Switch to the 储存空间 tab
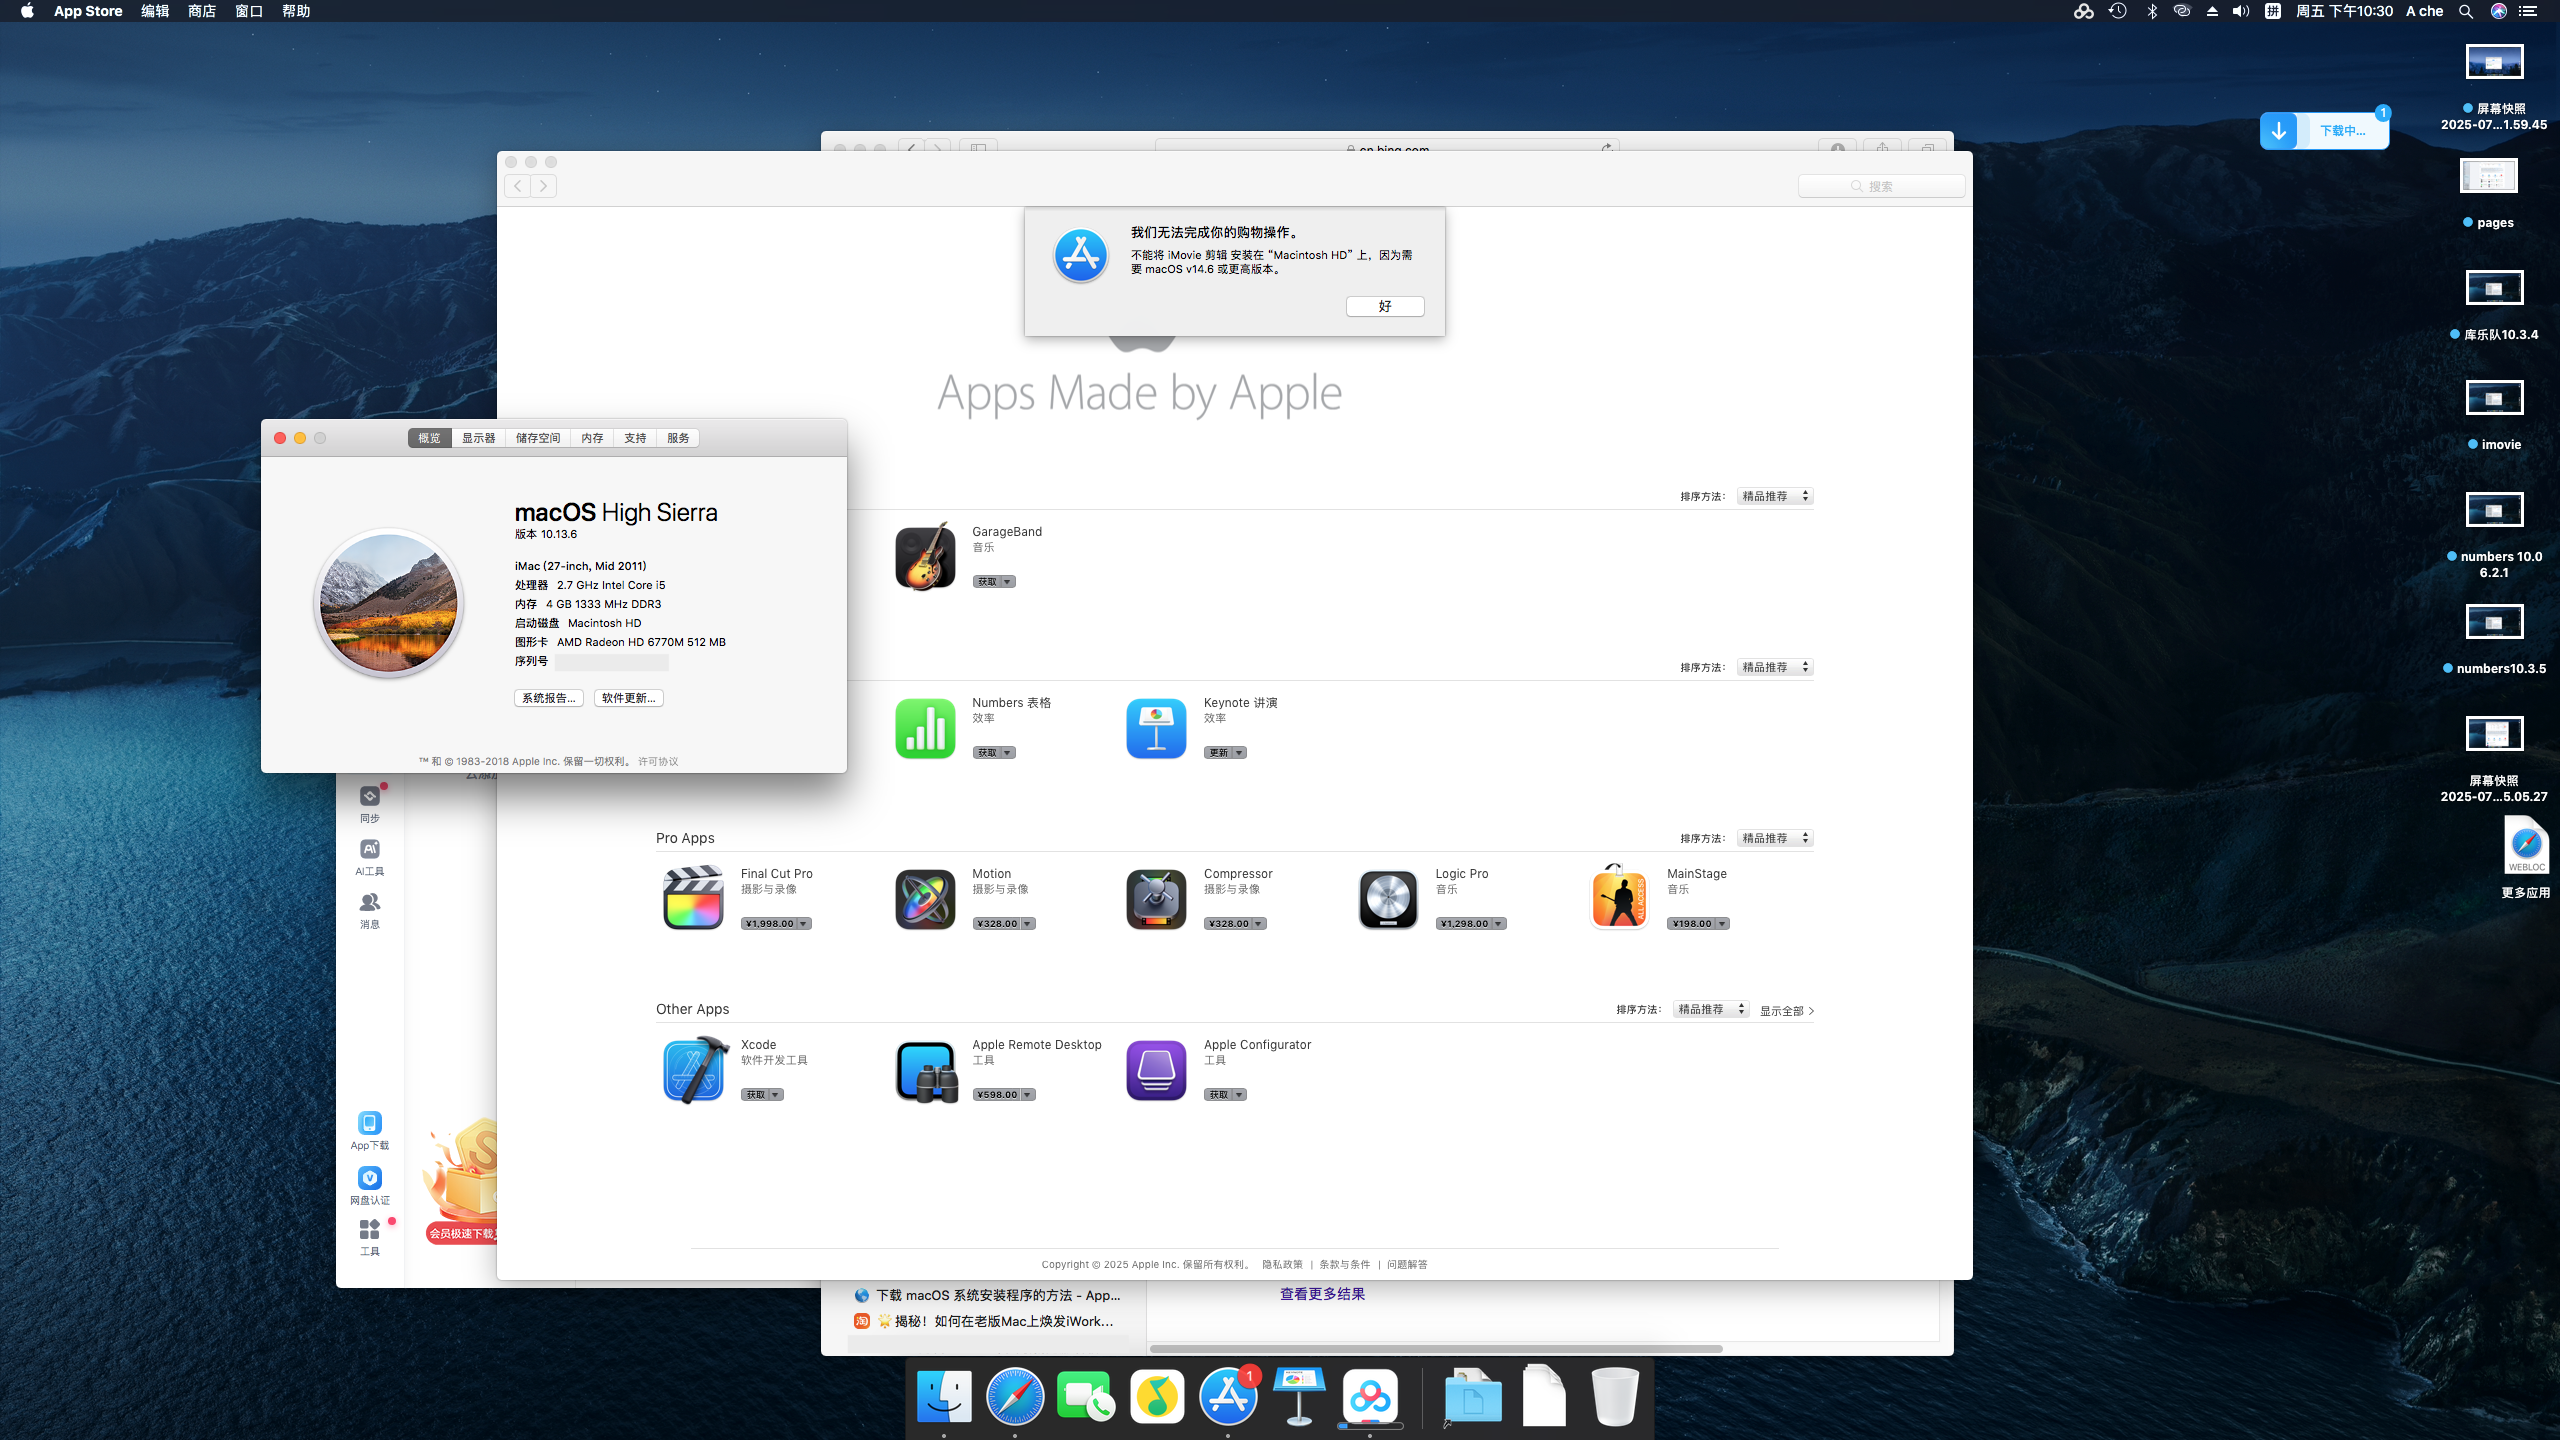This screenshot has width=2560, height=1440. click(538, 438)
